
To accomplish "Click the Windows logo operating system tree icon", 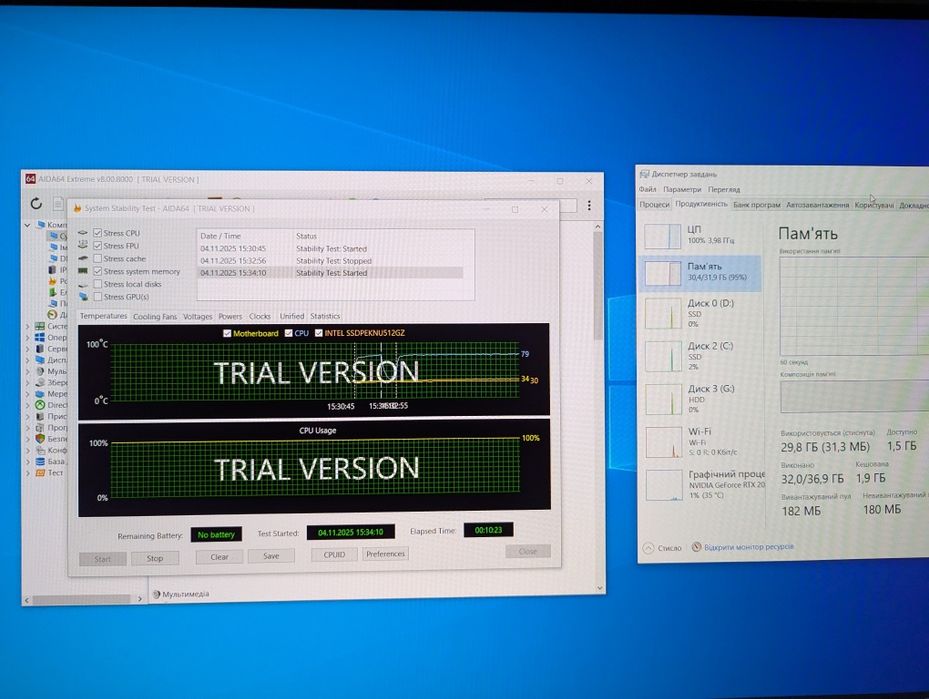I will point(40,337).
